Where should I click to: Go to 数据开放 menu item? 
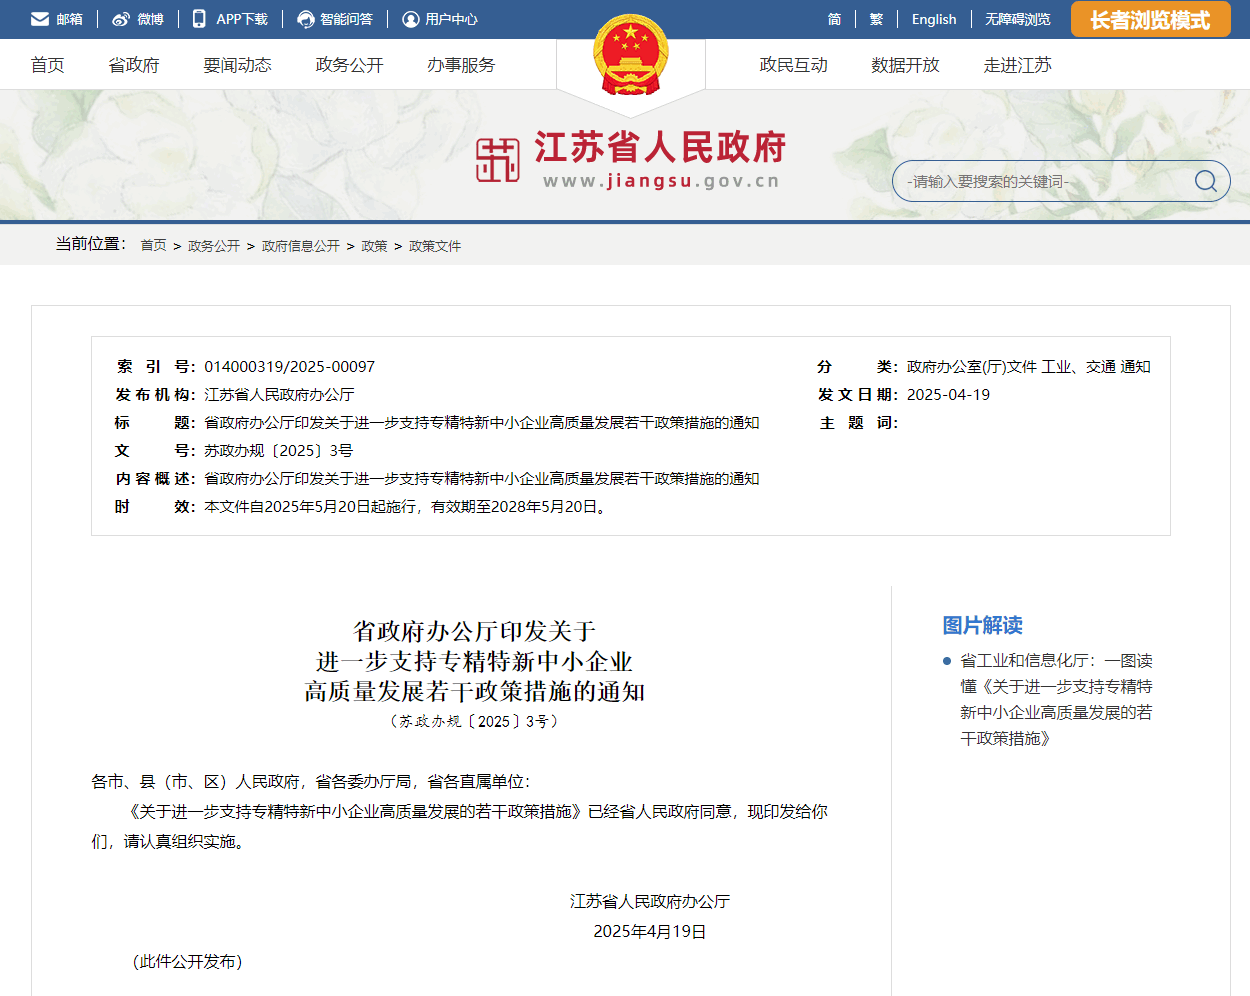(905, 65)
